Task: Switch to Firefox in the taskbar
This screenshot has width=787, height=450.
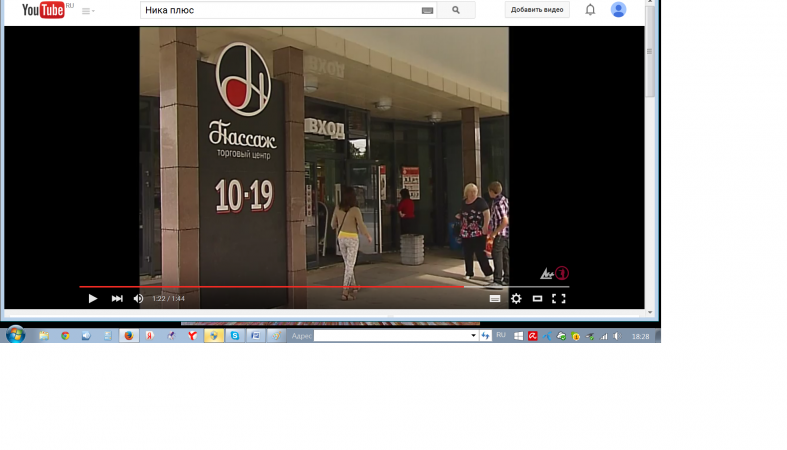Action: pyautogui.click(x=129, y=336)
